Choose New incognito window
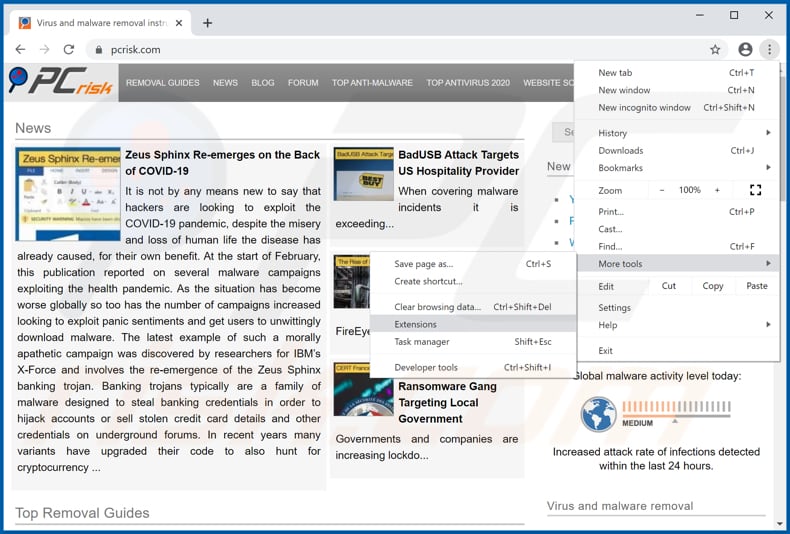This screenshot has height=534, width=790. coord(644,107)
